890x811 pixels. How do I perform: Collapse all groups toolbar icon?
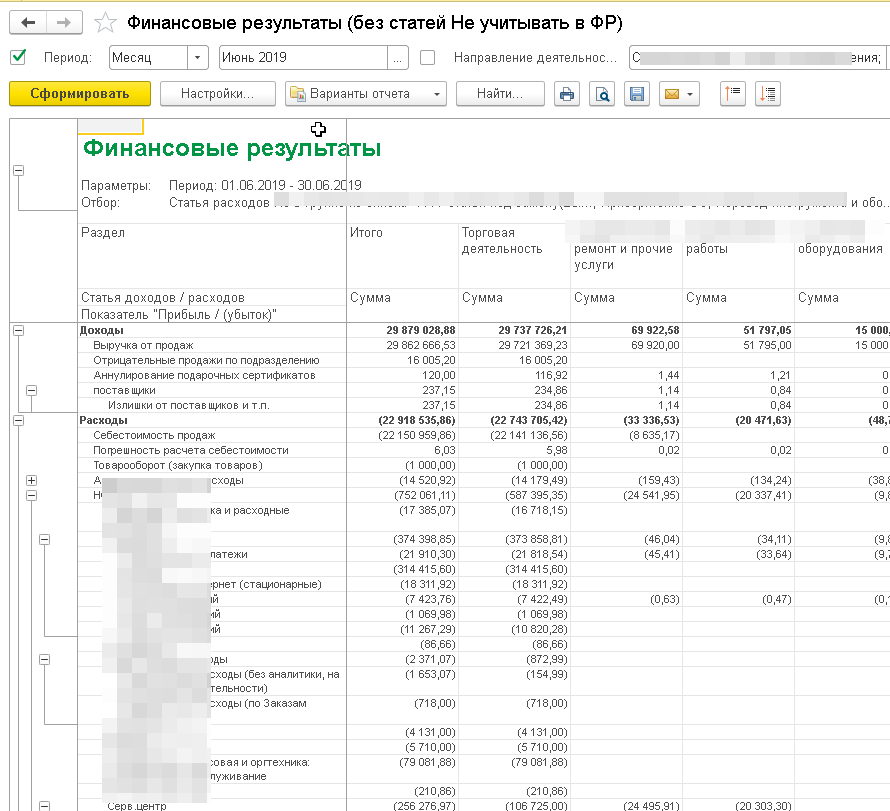[733, 94]
